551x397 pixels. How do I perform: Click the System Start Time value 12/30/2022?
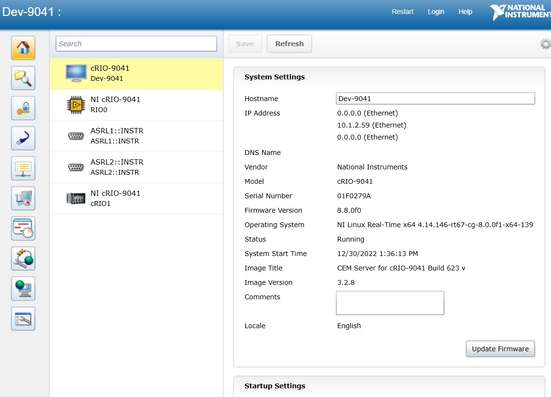(377, 253)
